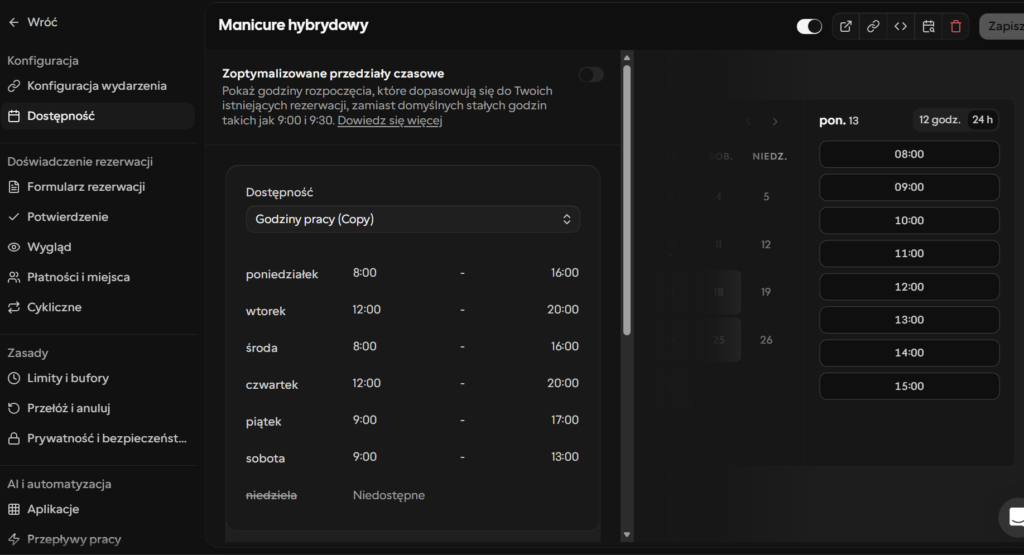Click the Zapisz save button

(1002, 26)
